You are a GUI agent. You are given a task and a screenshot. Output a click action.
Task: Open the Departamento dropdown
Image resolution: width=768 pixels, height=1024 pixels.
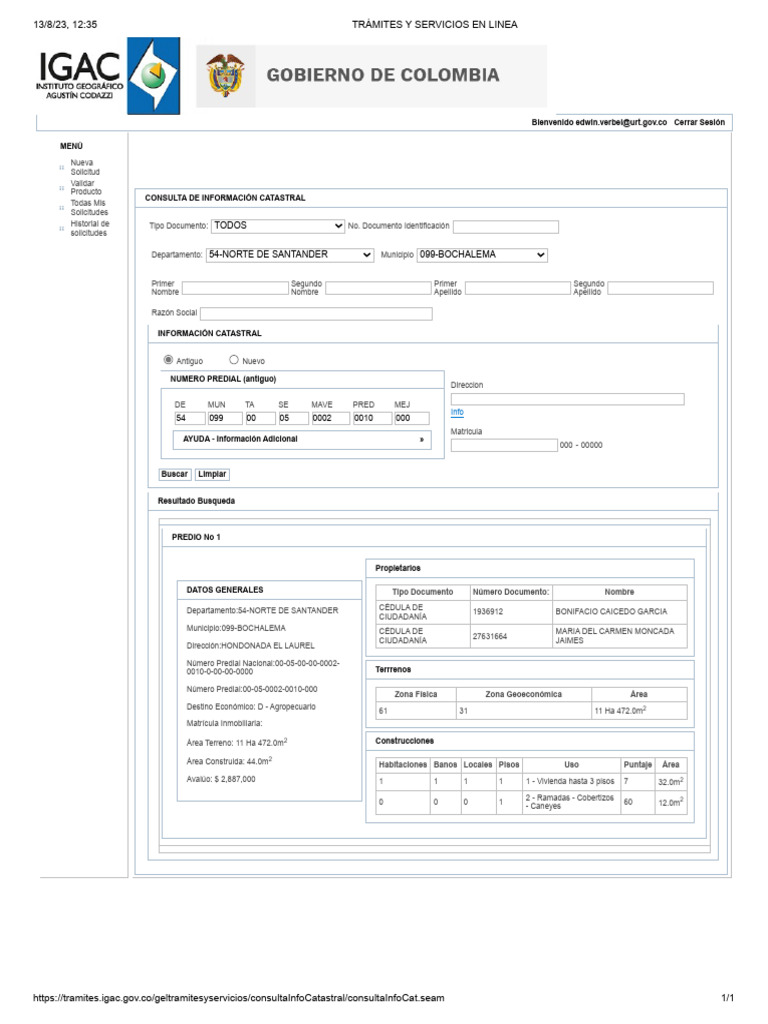(290, 255)
